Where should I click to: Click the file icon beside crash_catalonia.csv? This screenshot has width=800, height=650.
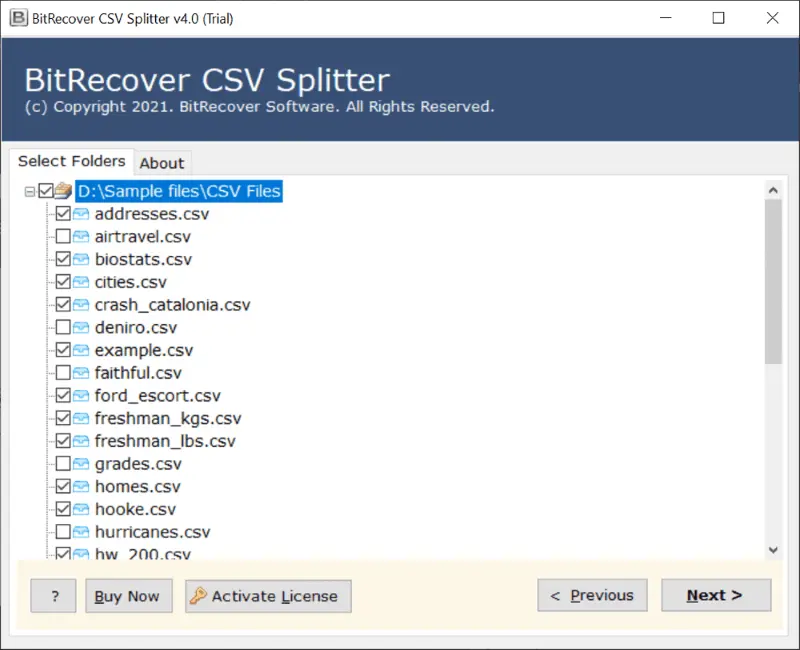[81, 305]
